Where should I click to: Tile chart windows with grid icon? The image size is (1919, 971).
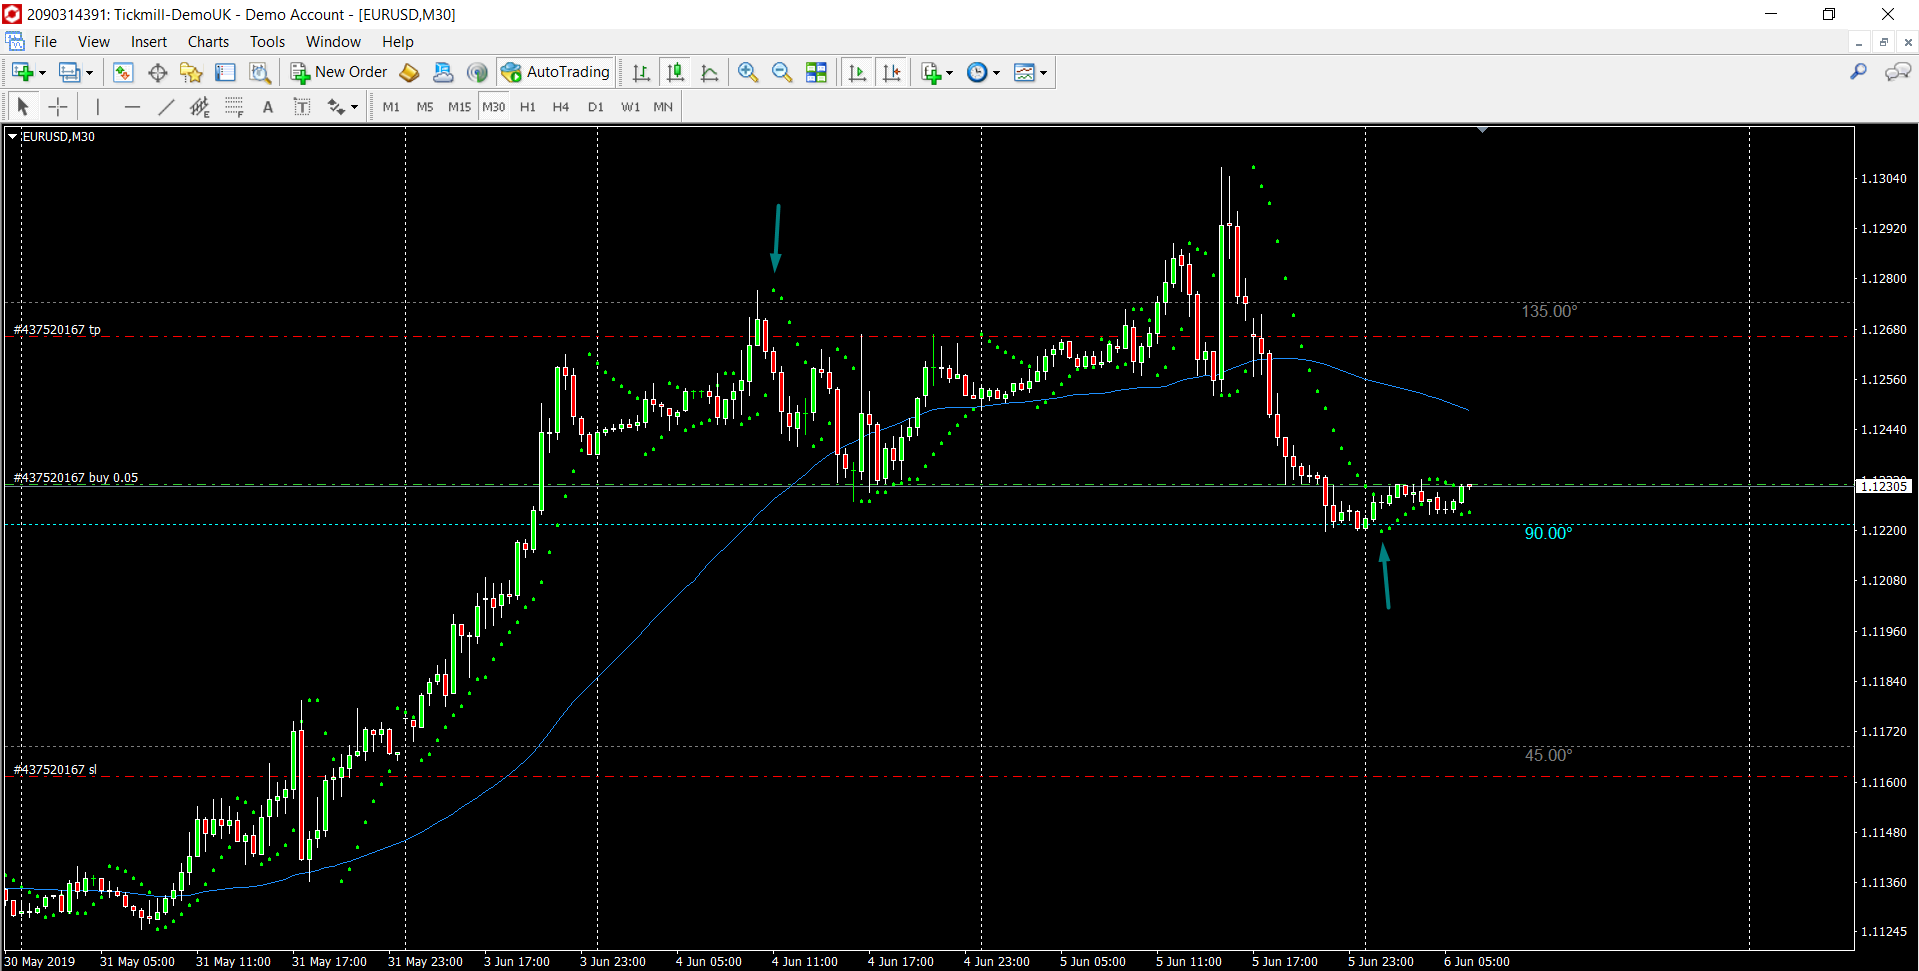click(x=816, y=72)
